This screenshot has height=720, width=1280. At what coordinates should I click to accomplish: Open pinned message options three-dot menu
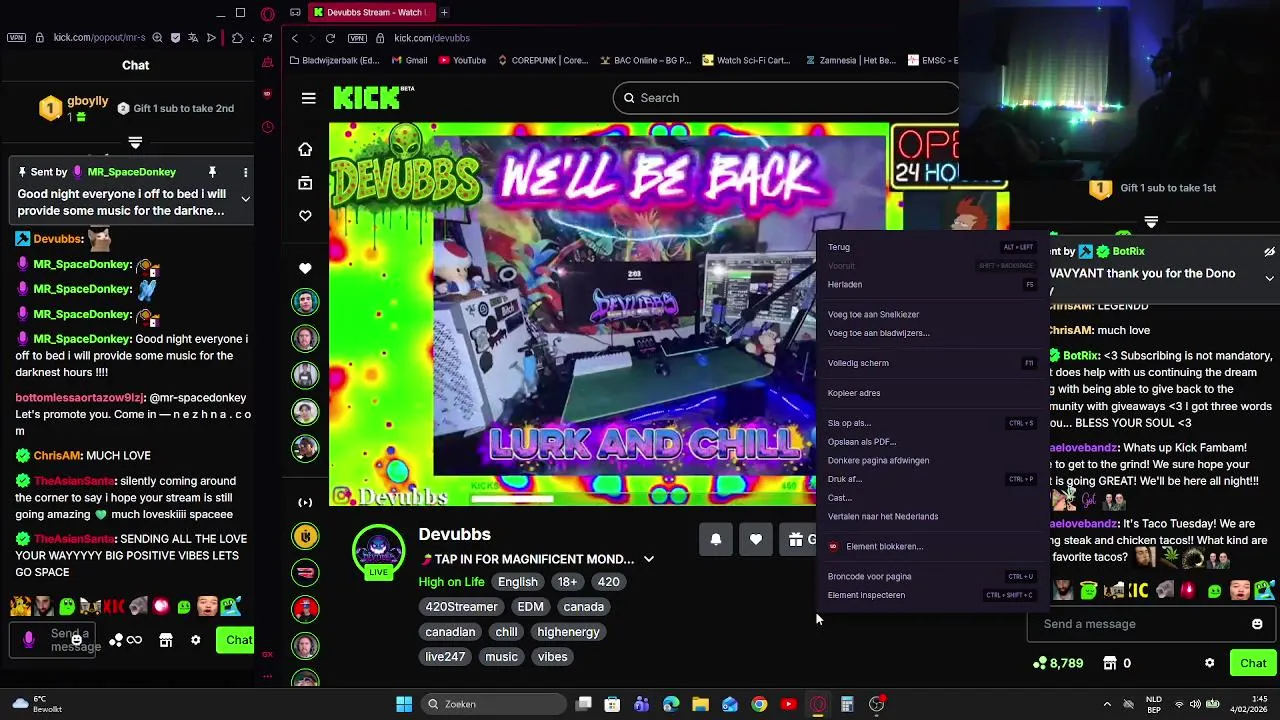(245, 172)
